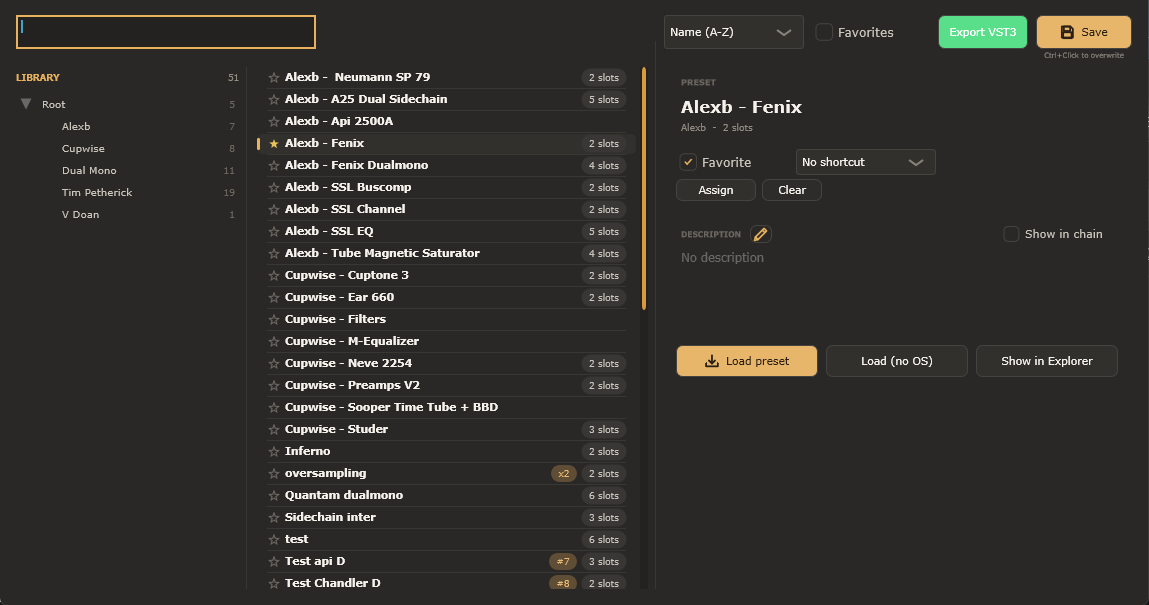1149x605 pixels.
Task: Click Show in Explorer button
Action: point(1047,361)
